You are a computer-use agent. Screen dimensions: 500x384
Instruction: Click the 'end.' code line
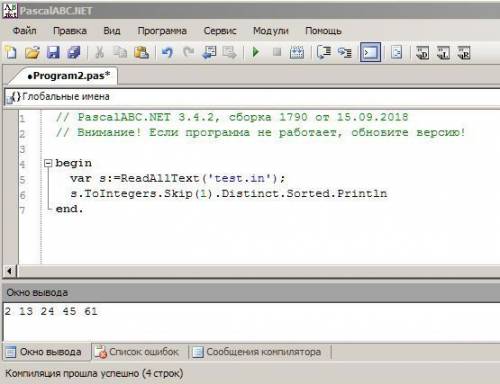69,209
